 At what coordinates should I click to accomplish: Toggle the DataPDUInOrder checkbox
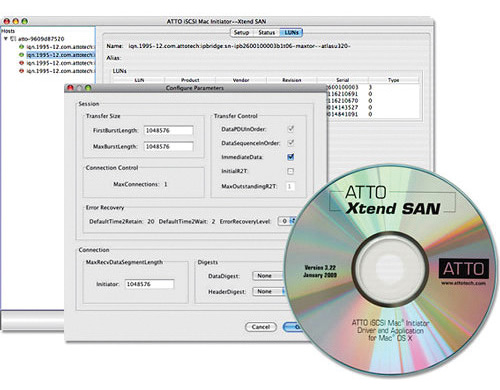click(x=291, y=129)
